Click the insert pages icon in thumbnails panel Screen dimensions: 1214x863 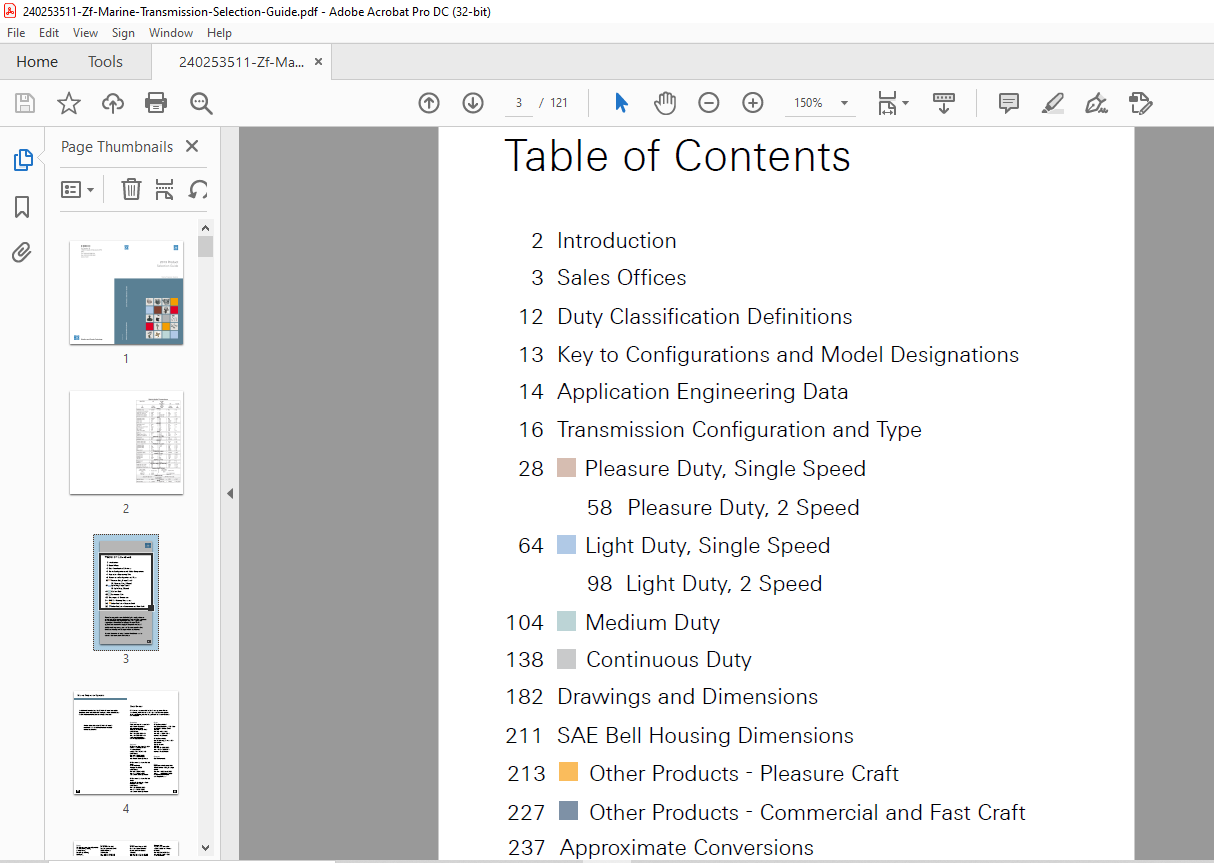coord(165,189)
